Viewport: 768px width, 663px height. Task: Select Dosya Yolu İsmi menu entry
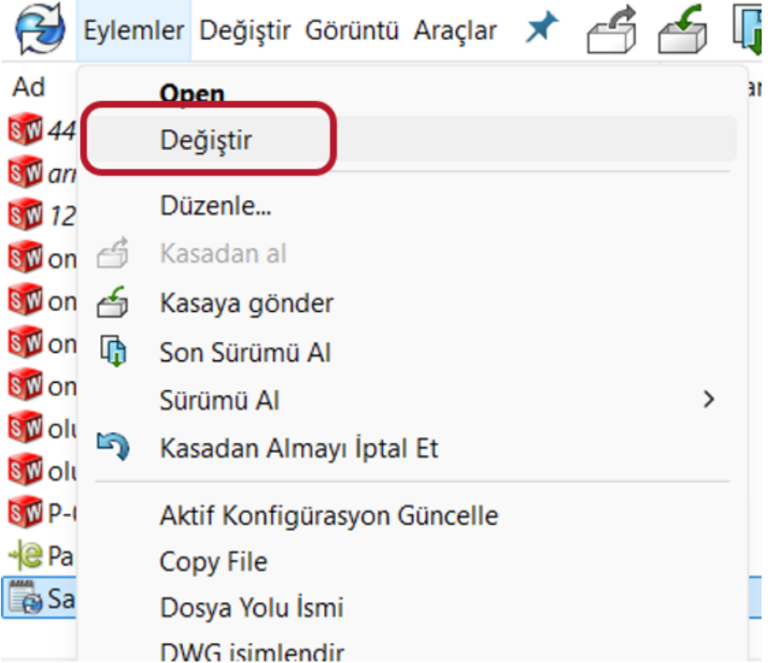tap(251, 607)
